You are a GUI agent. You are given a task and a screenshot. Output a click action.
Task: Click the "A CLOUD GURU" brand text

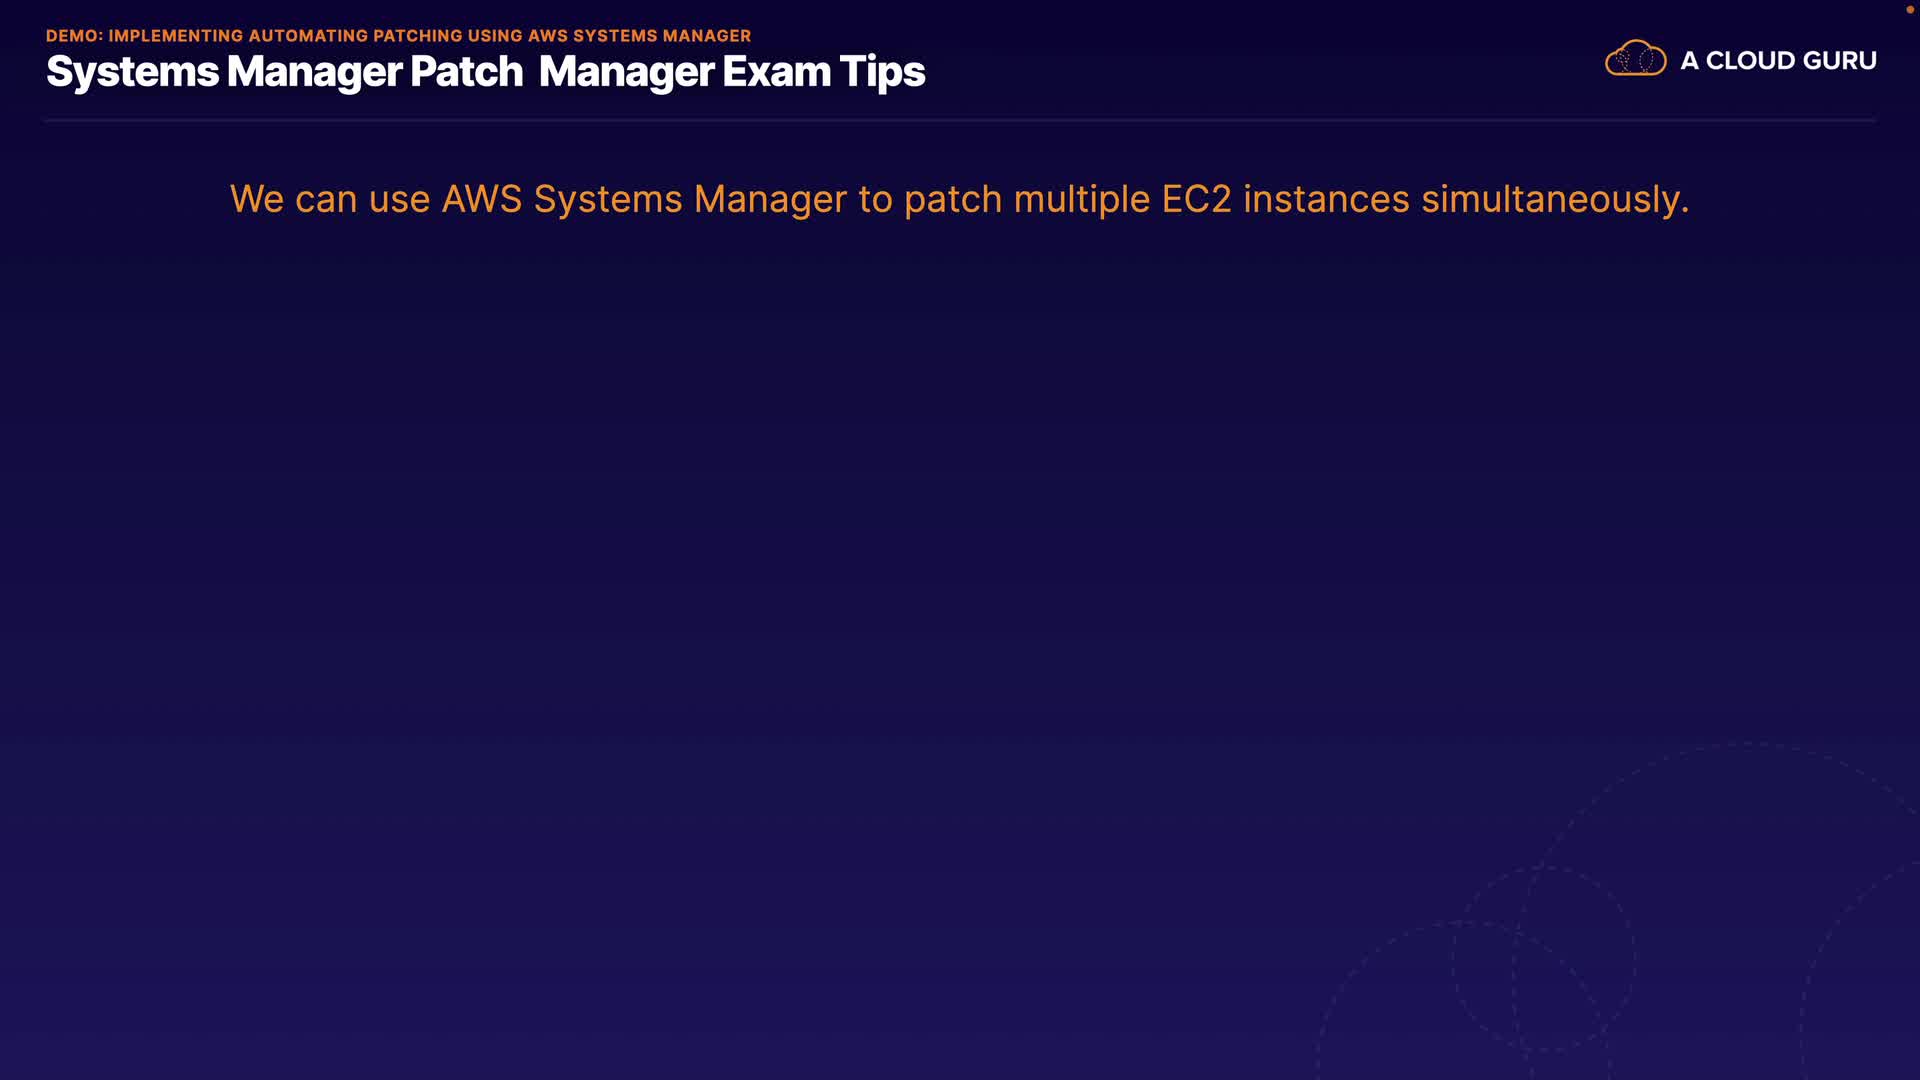point(1778,61)
